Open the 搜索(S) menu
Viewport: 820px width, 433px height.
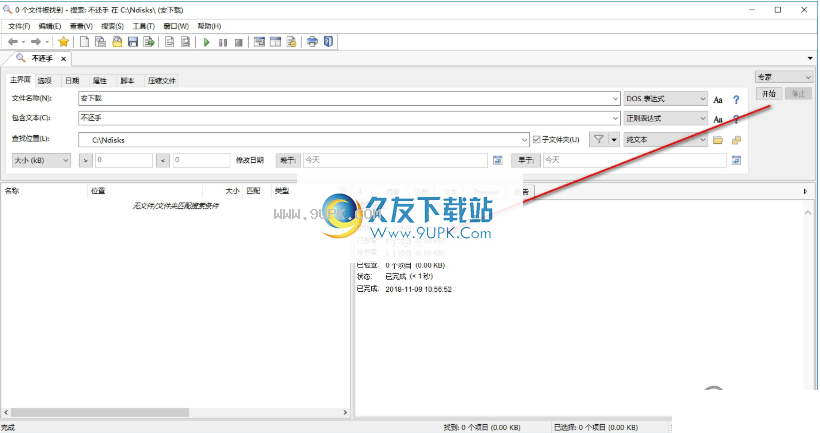point(112,26)
